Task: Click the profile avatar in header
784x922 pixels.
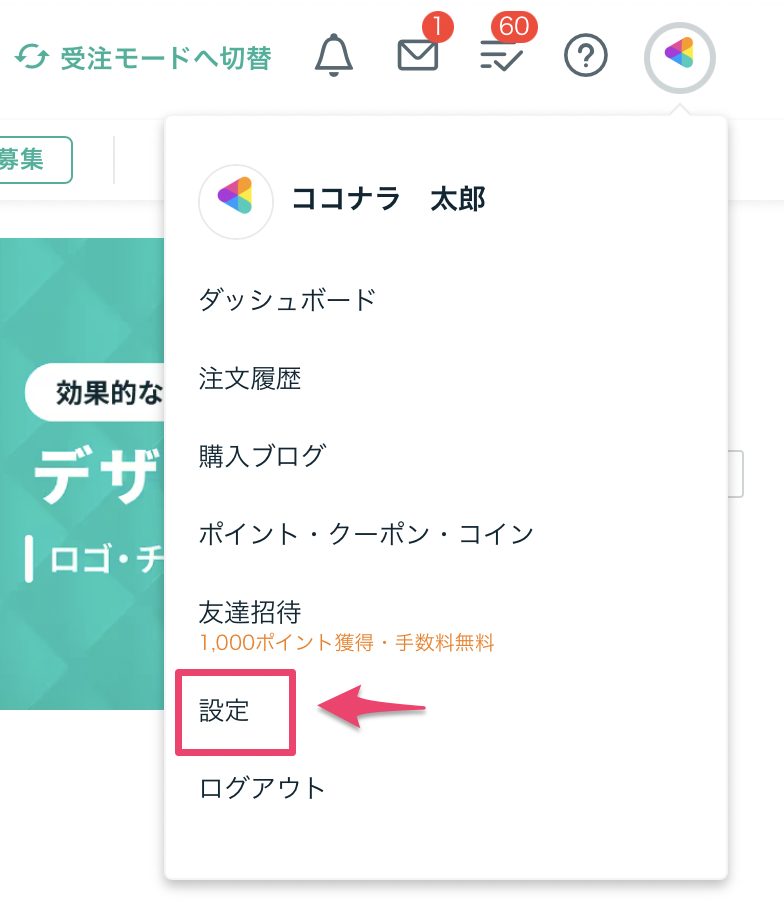Action: click(x=679, y=57)
